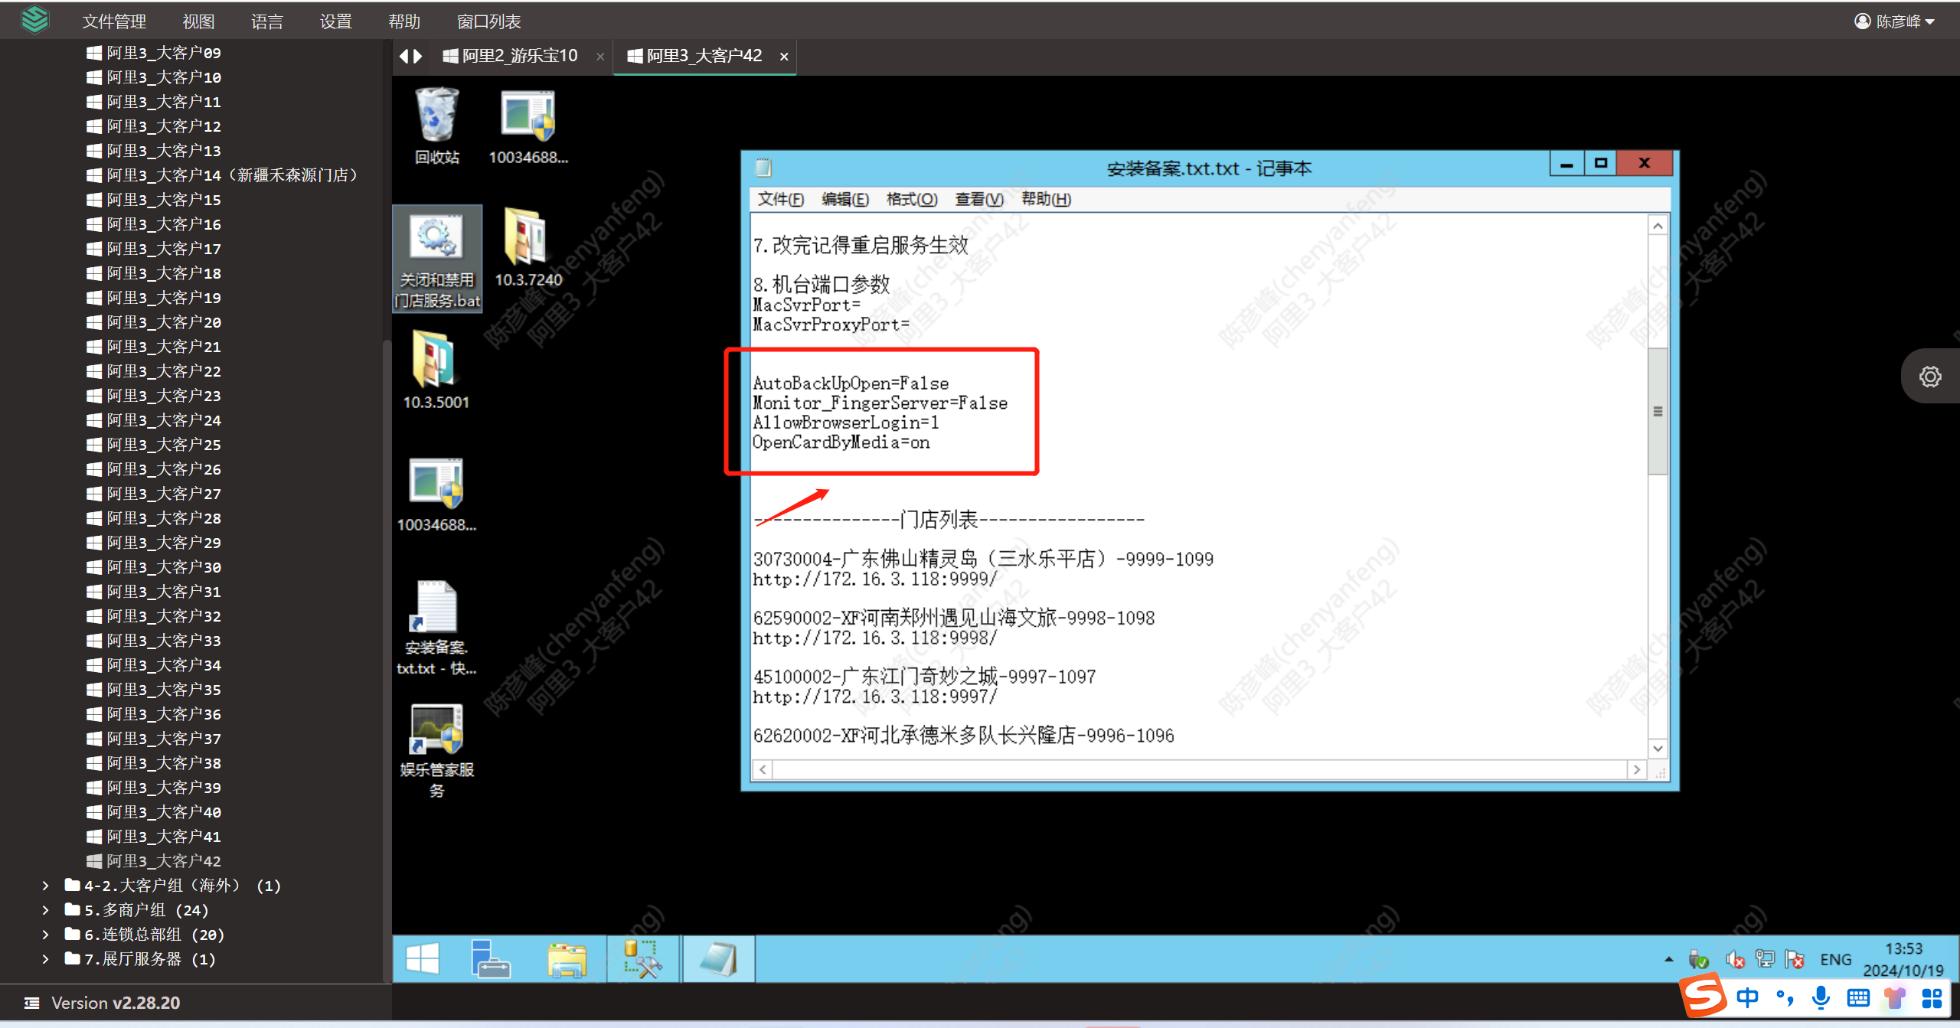This screenshot has height=1028, width=1960.
Task: Open the Sogou toolbox grid icon
Action: coord(1932,997)
